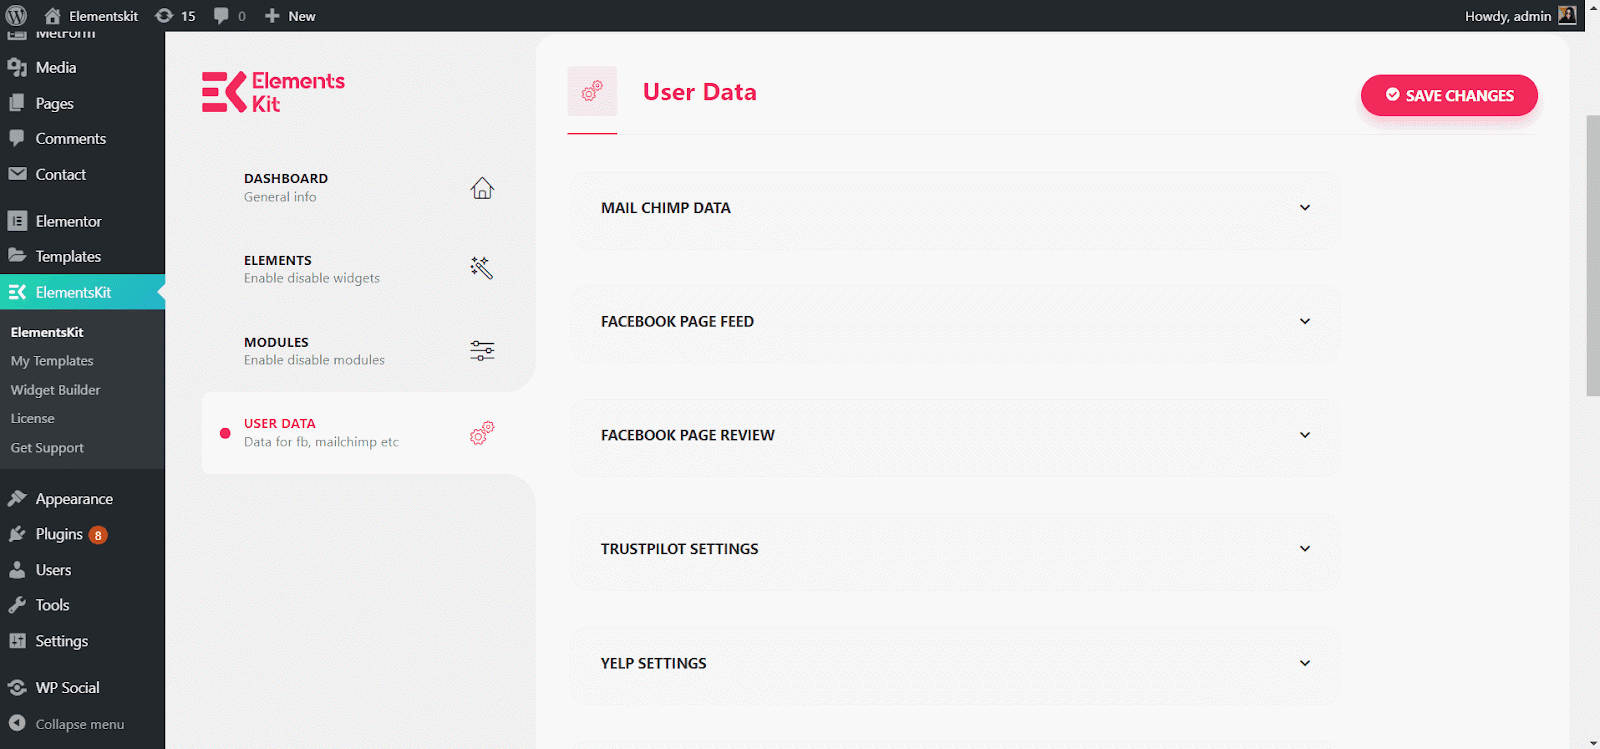Screen dimensions: 1600x749
Task: Open the Elementskit site home icon
Action: coord(53,16)
